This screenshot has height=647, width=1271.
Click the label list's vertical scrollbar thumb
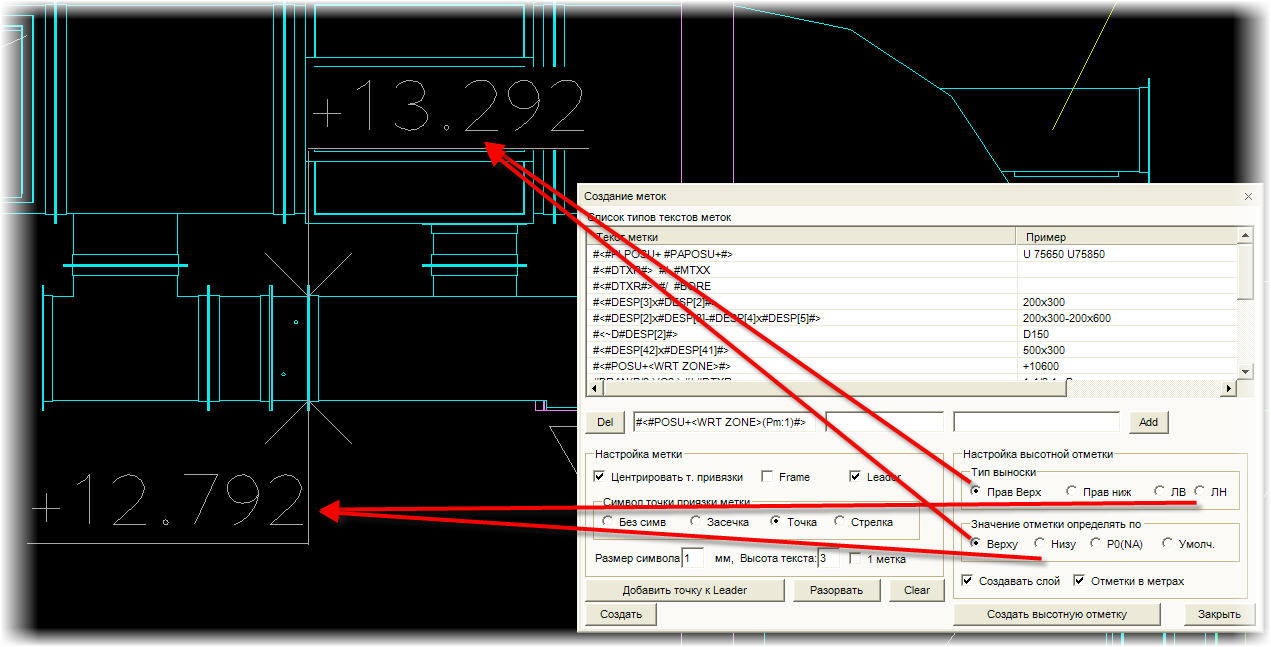(x=1245, y=272)
